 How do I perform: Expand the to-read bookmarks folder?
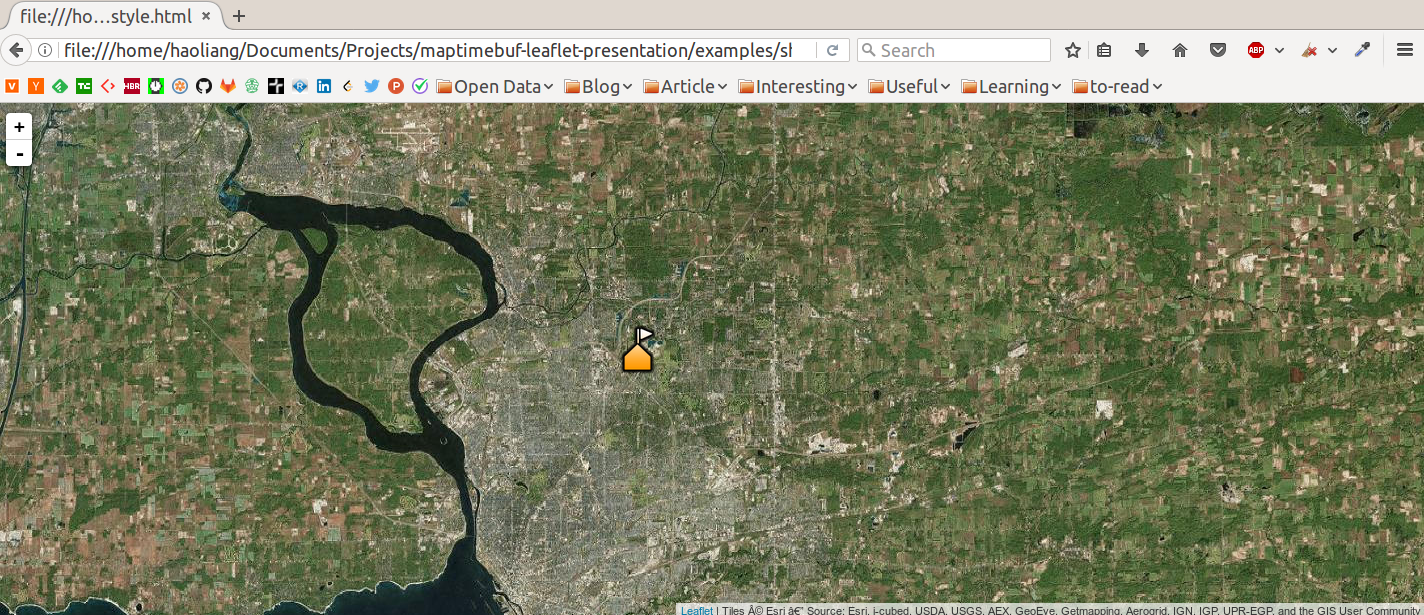click(x=1118, y=87)
